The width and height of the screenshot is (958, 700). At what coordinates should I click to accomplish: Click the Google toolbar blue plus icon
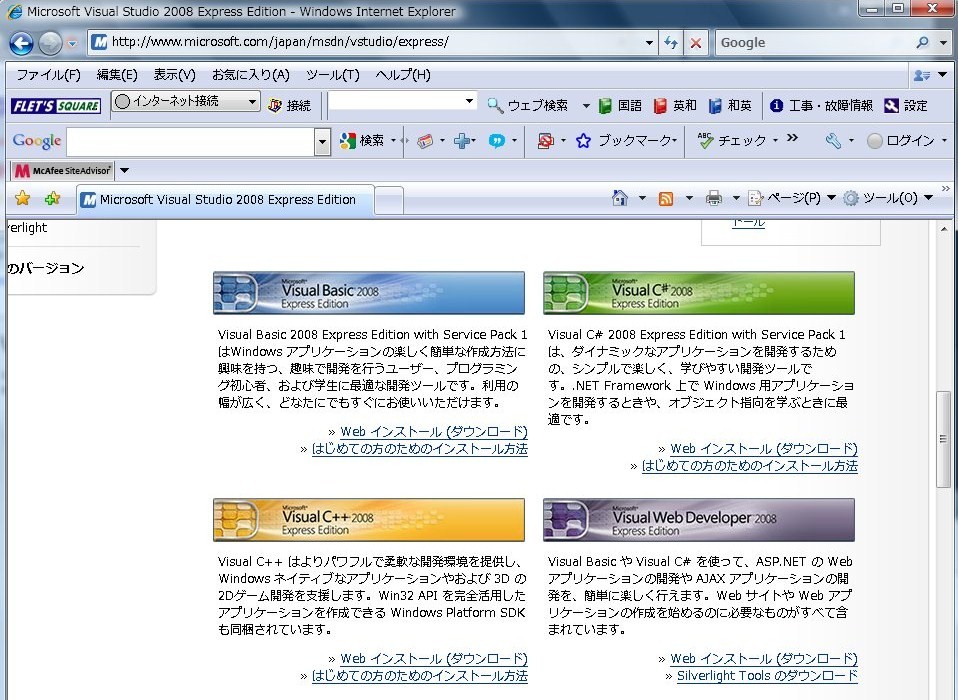point(462,141)
